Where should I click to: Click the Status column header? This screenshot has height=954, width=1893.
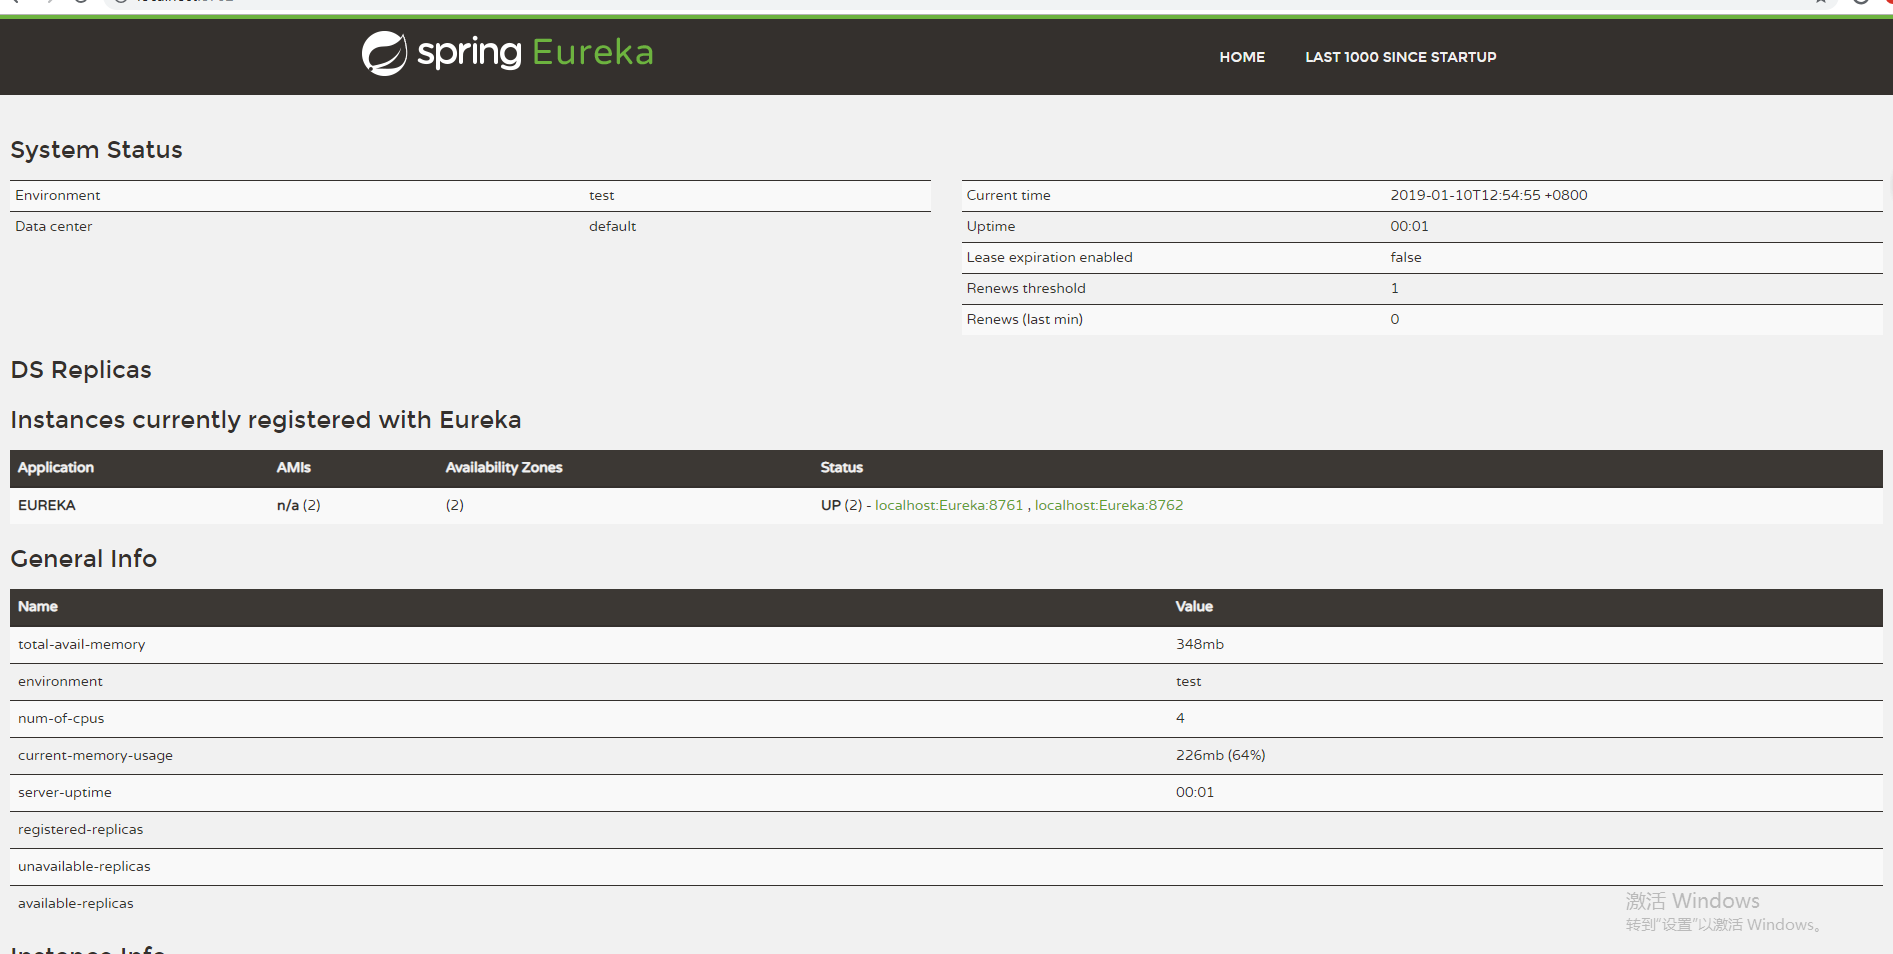842,467
